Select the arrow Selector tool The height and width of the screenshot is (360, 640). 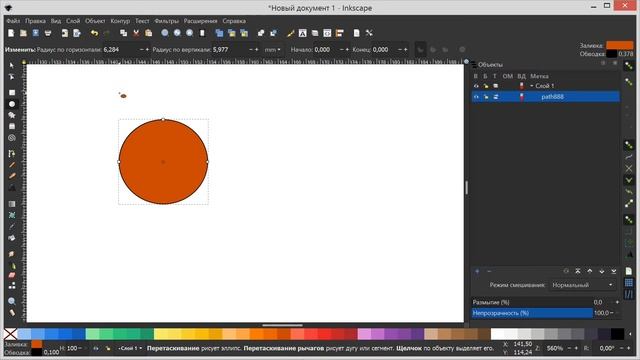coord(12,65)
